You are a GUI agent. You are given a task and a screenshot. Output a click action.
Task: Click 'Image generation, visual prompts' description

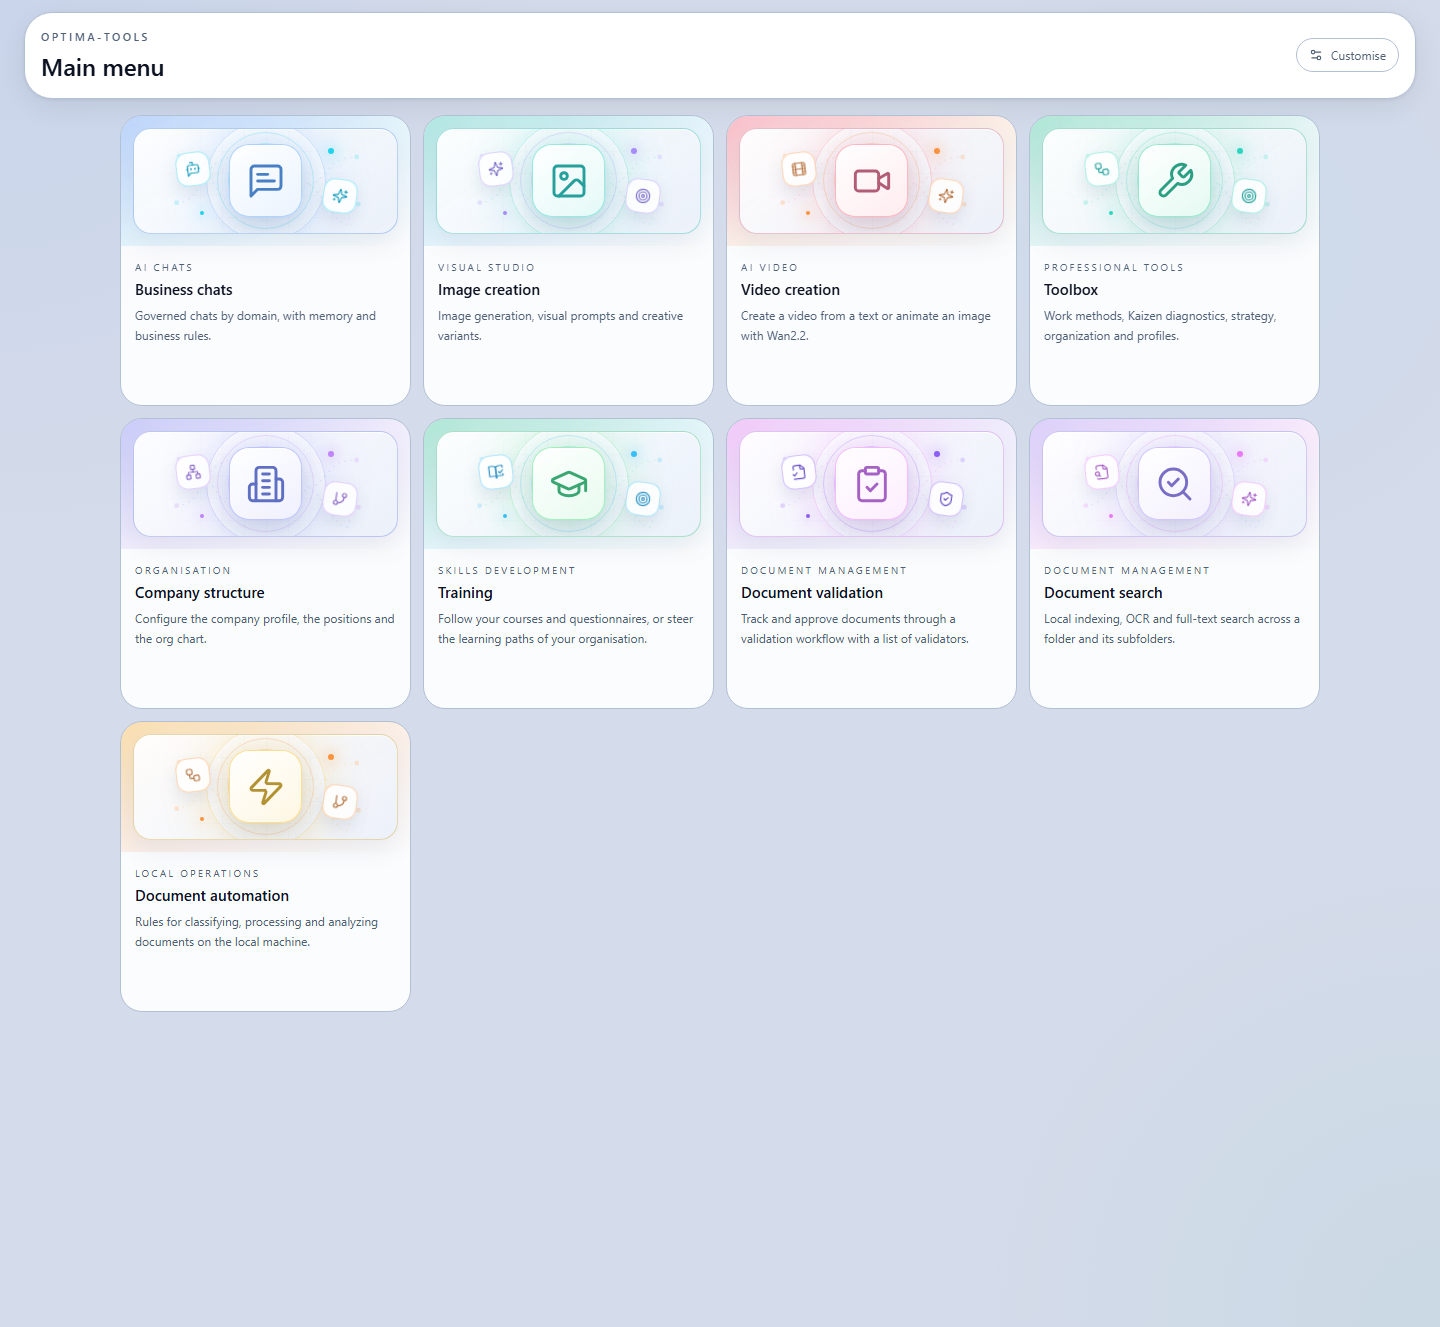[x=561, y=326]
